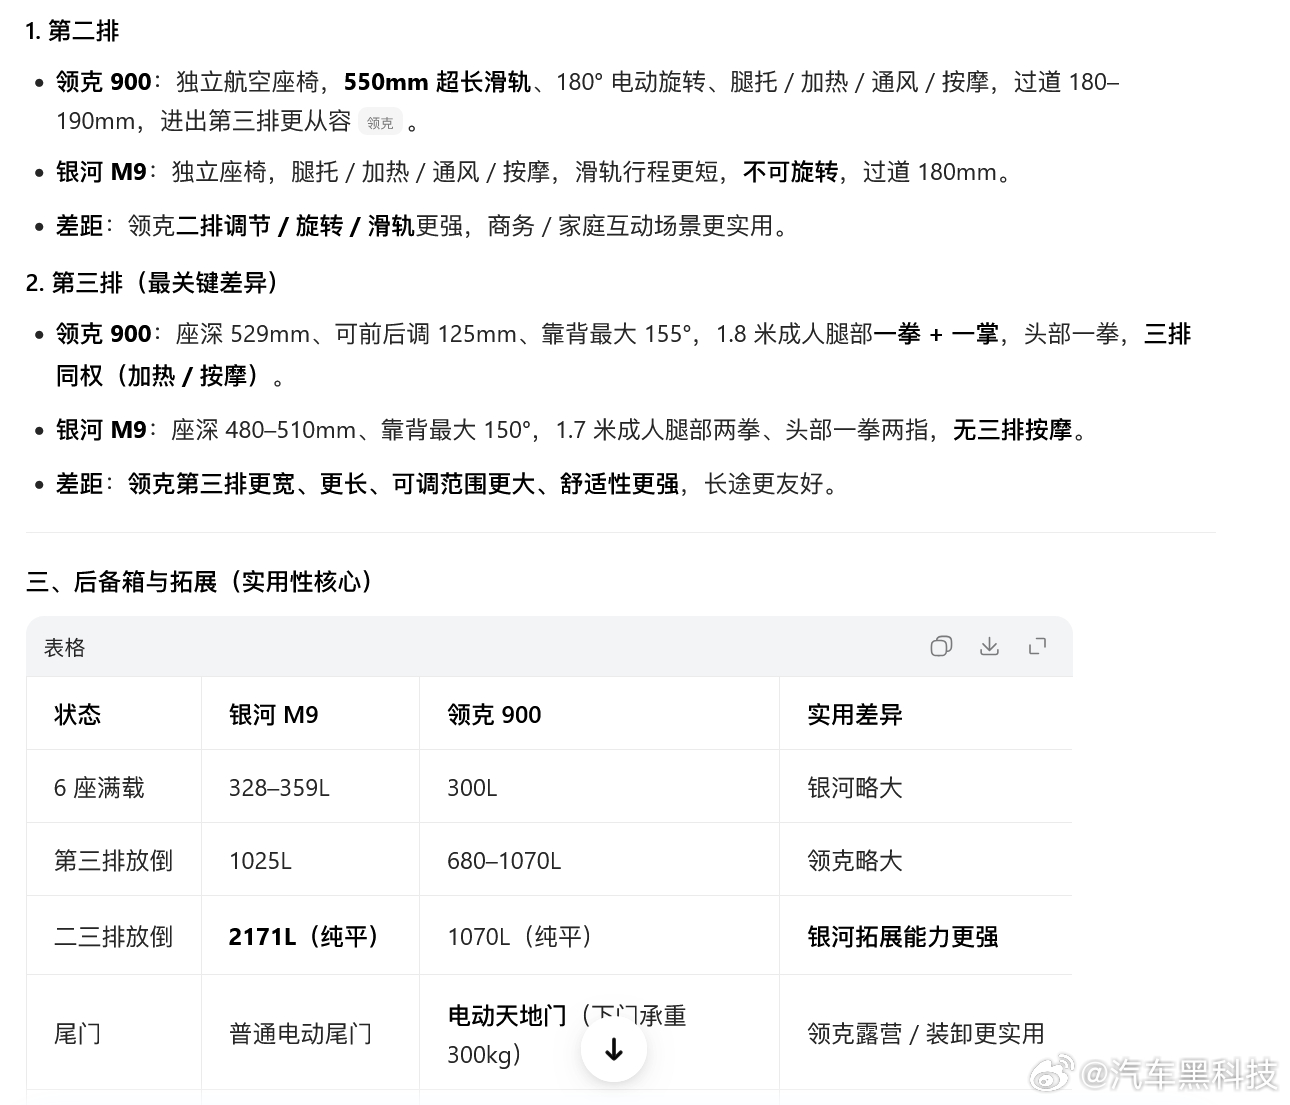Viewport: 1290px width, 1105px height.
Task: Select the 领克略大 cell
Action: tap(855, 860)
